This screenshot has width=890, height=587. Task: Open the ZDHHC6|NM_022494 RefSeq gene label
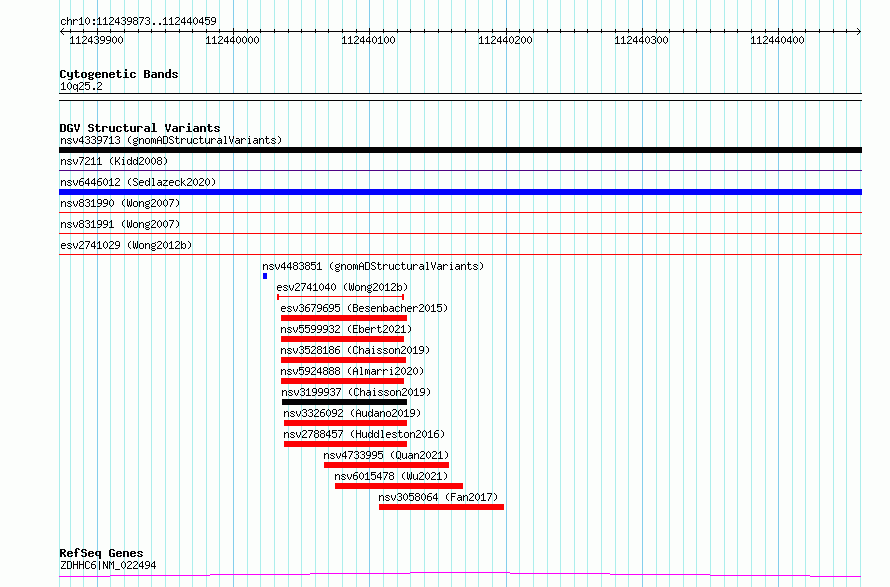click(107, 566)
